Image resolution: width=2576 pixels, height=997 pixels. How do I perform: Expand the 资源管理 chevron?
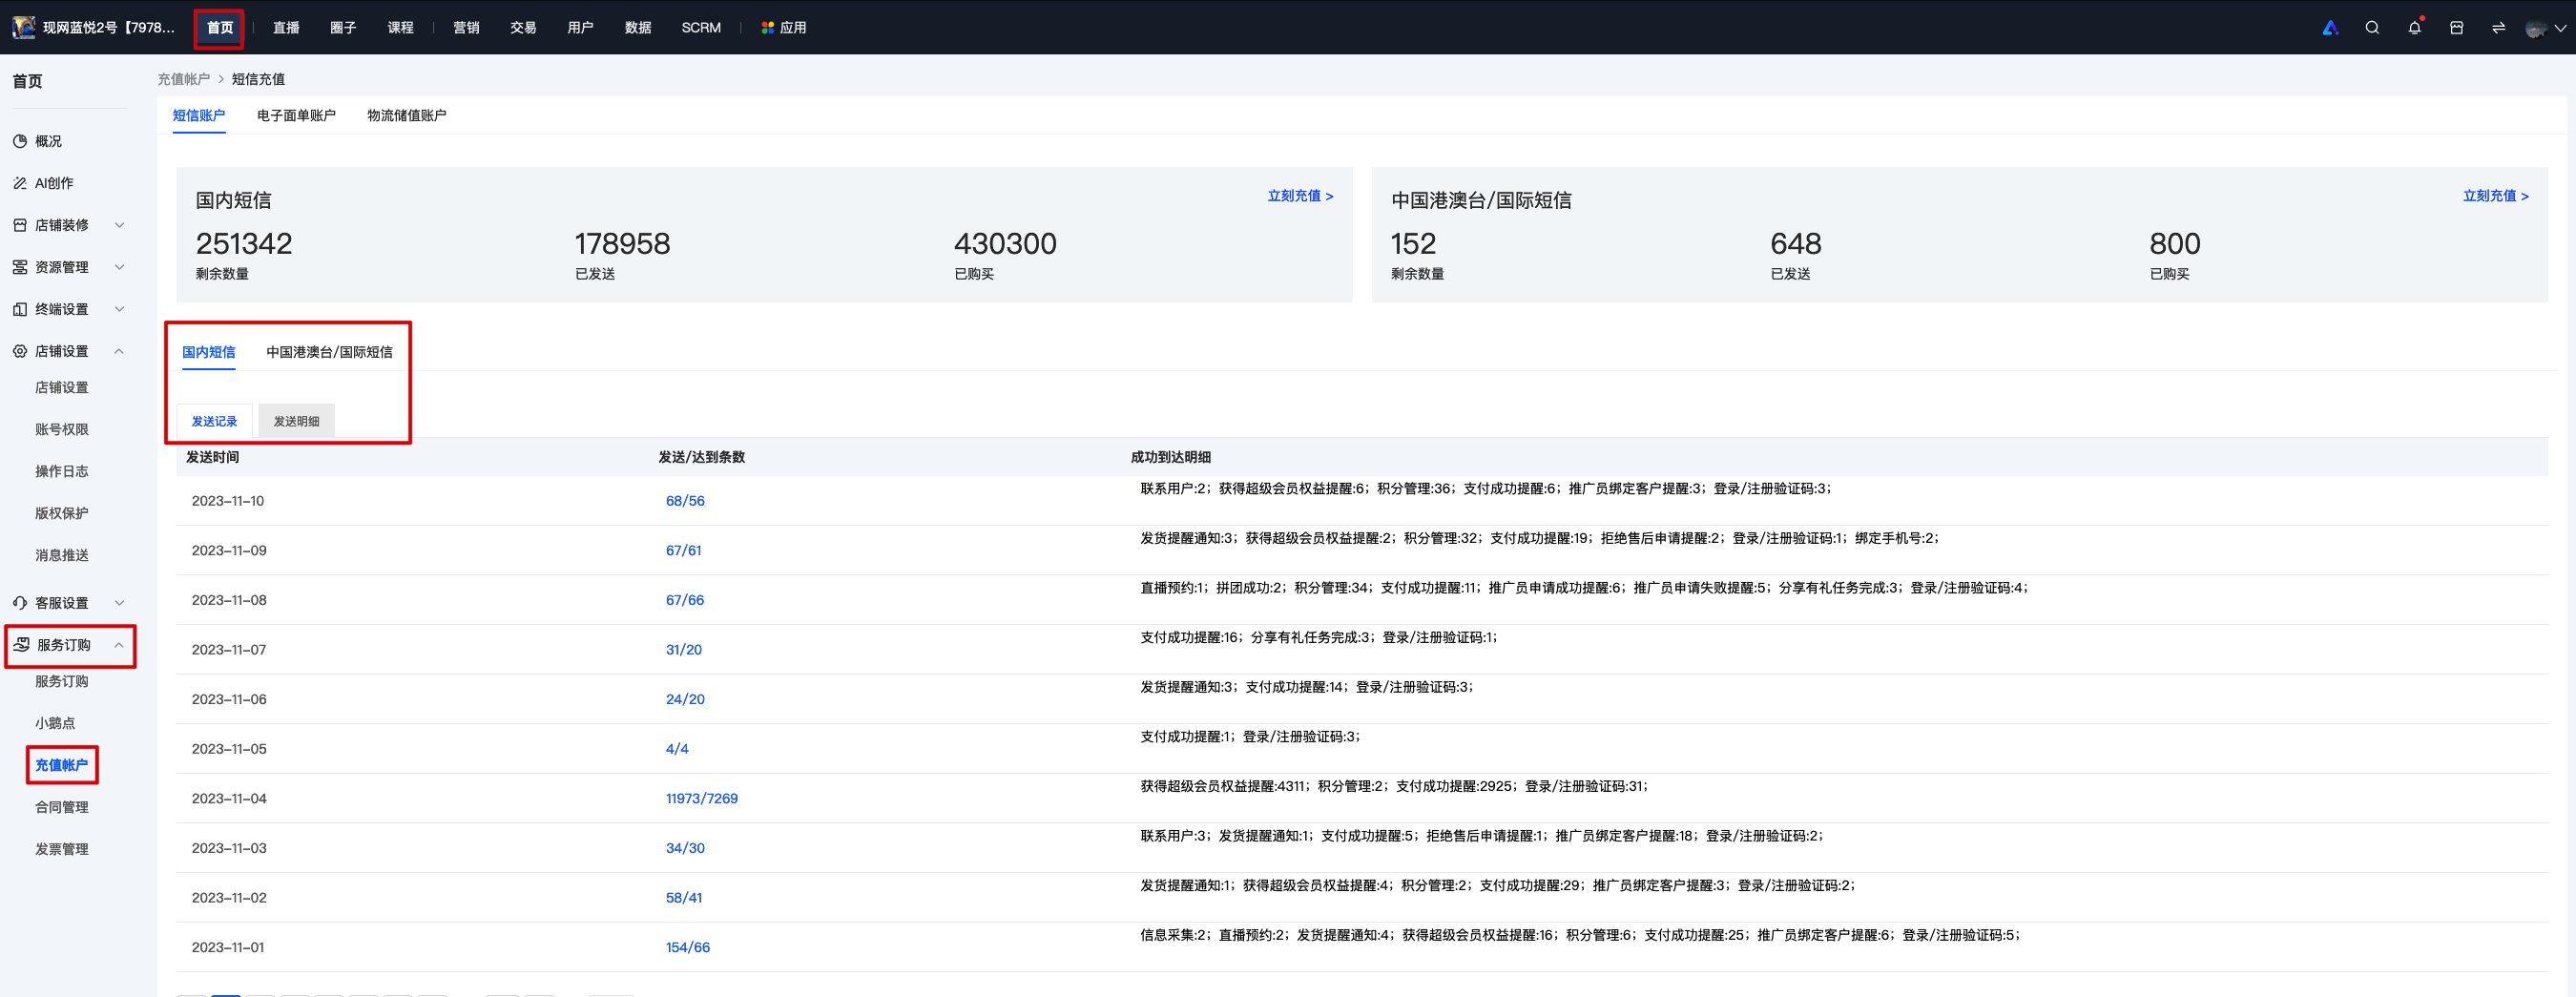click(x=120, y=267)
